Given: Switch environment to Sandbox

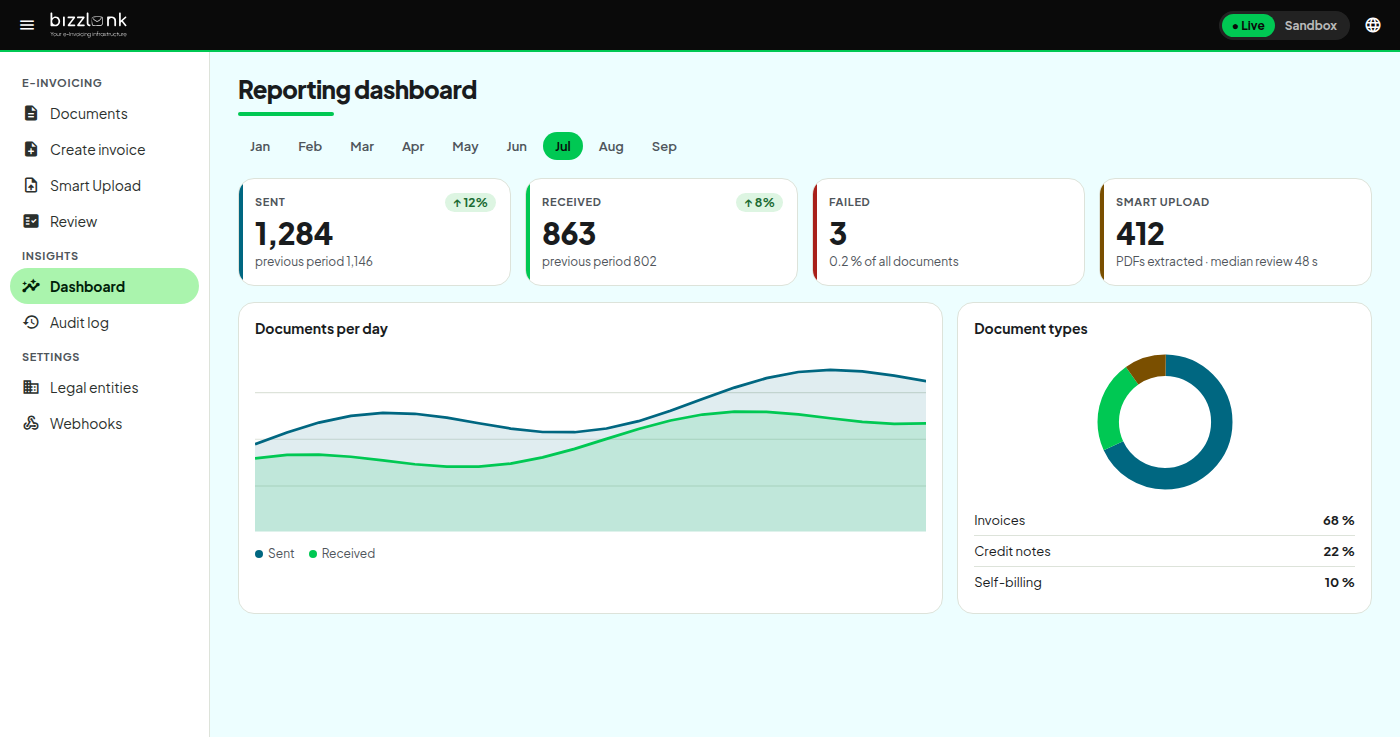Looking at the screenshot, I should pos(1310,26).
